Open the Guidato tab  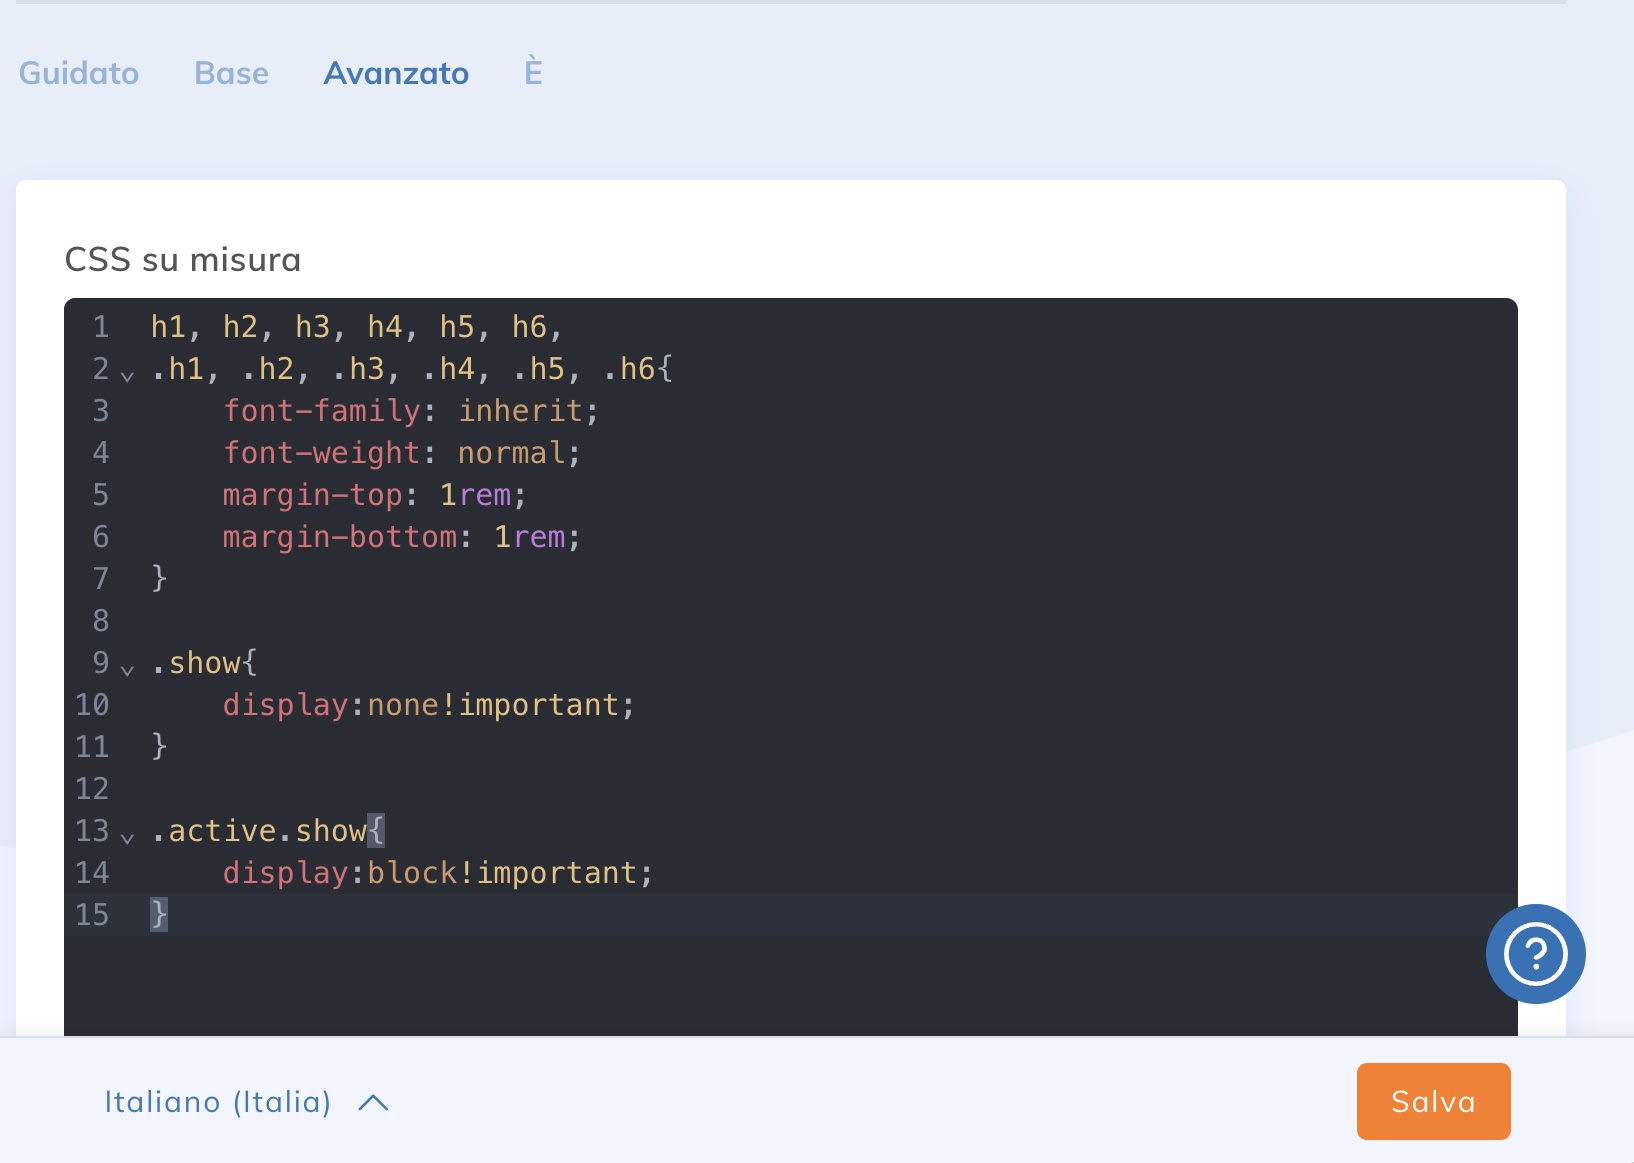pyautogui.click(x=79, y=73)
